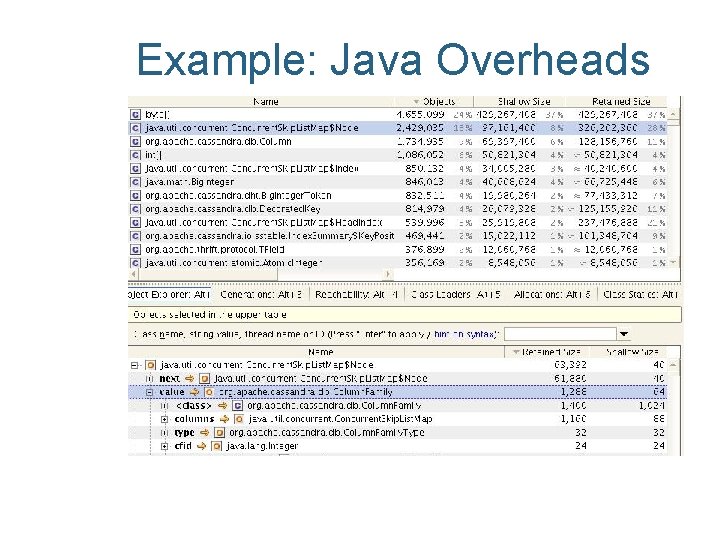
Task: Expand the columns tree node
Action: (x=164, y=419)
